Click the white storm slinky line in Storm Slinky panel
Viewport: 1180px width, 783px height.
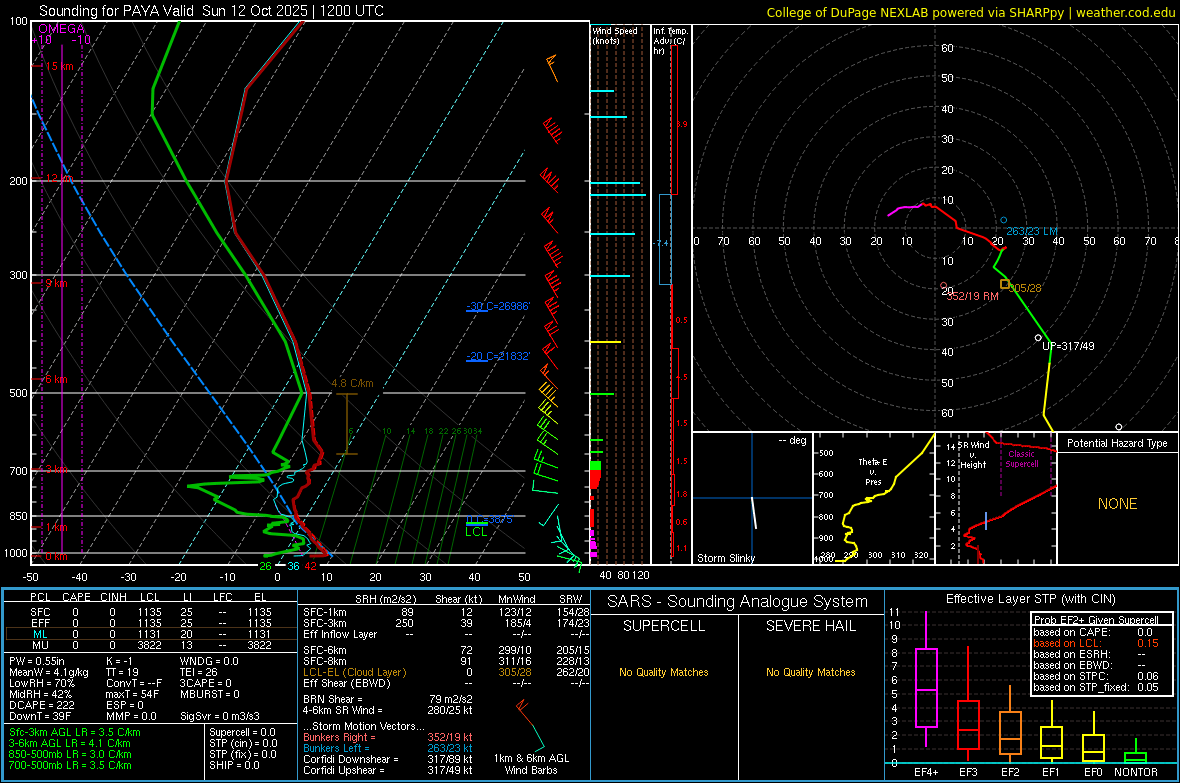(753, 512)
